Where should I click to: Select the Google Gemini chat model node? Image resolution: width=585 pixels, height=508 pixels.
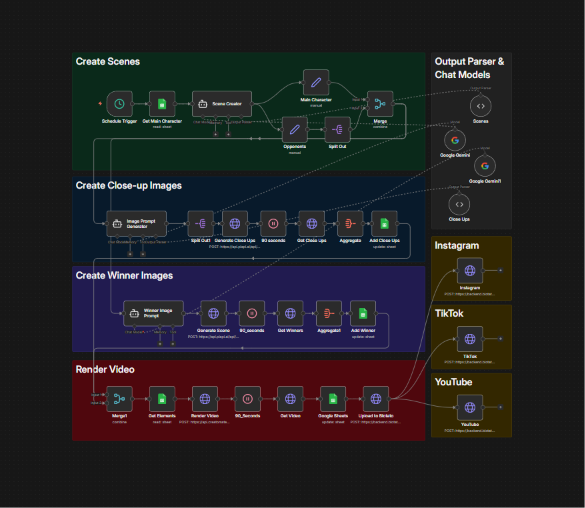[455, 141]
